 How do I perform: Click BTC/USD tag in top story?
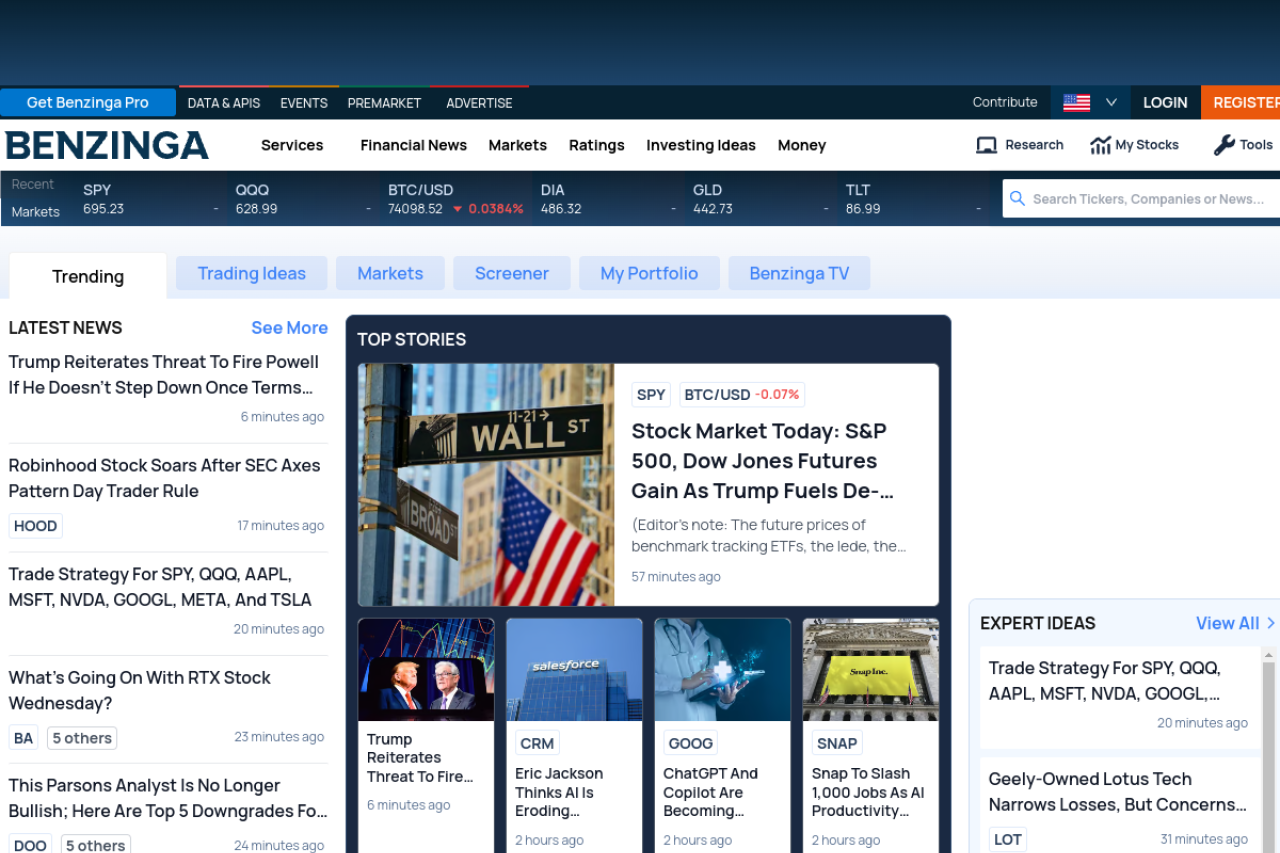pyautogui.click(x=742, y=394)
